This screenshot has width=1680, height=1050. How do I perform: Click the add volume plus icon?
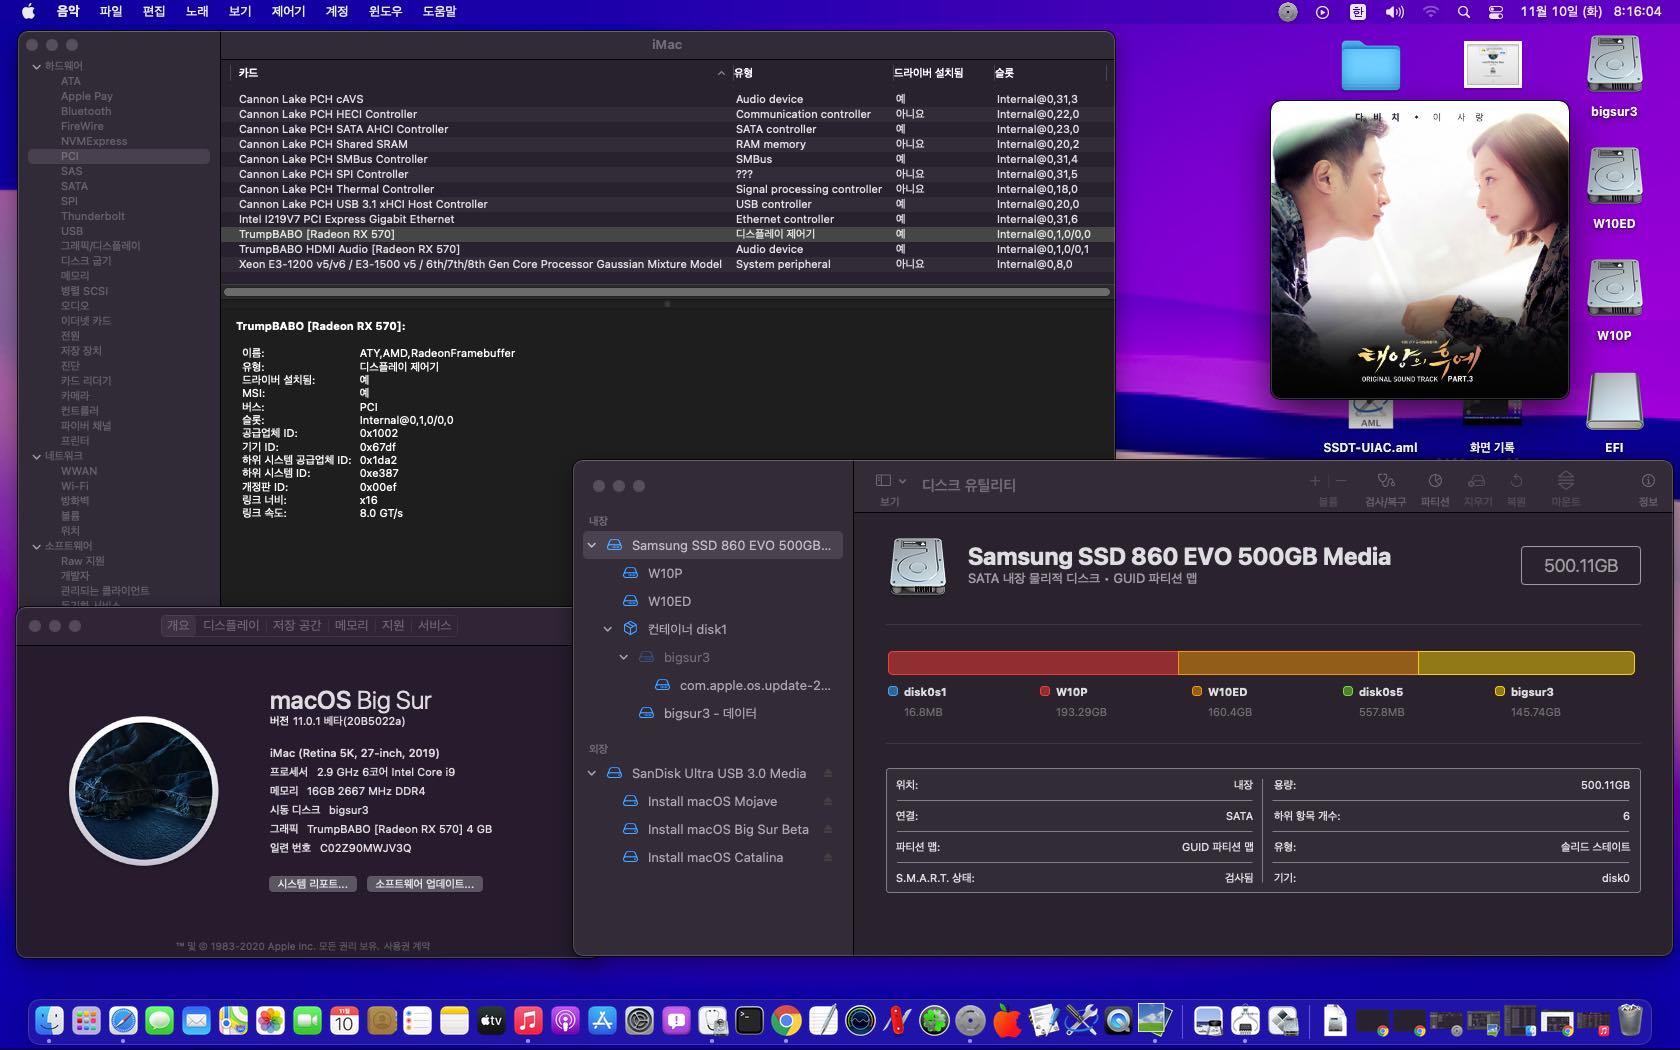click(x=1315, y=481)
